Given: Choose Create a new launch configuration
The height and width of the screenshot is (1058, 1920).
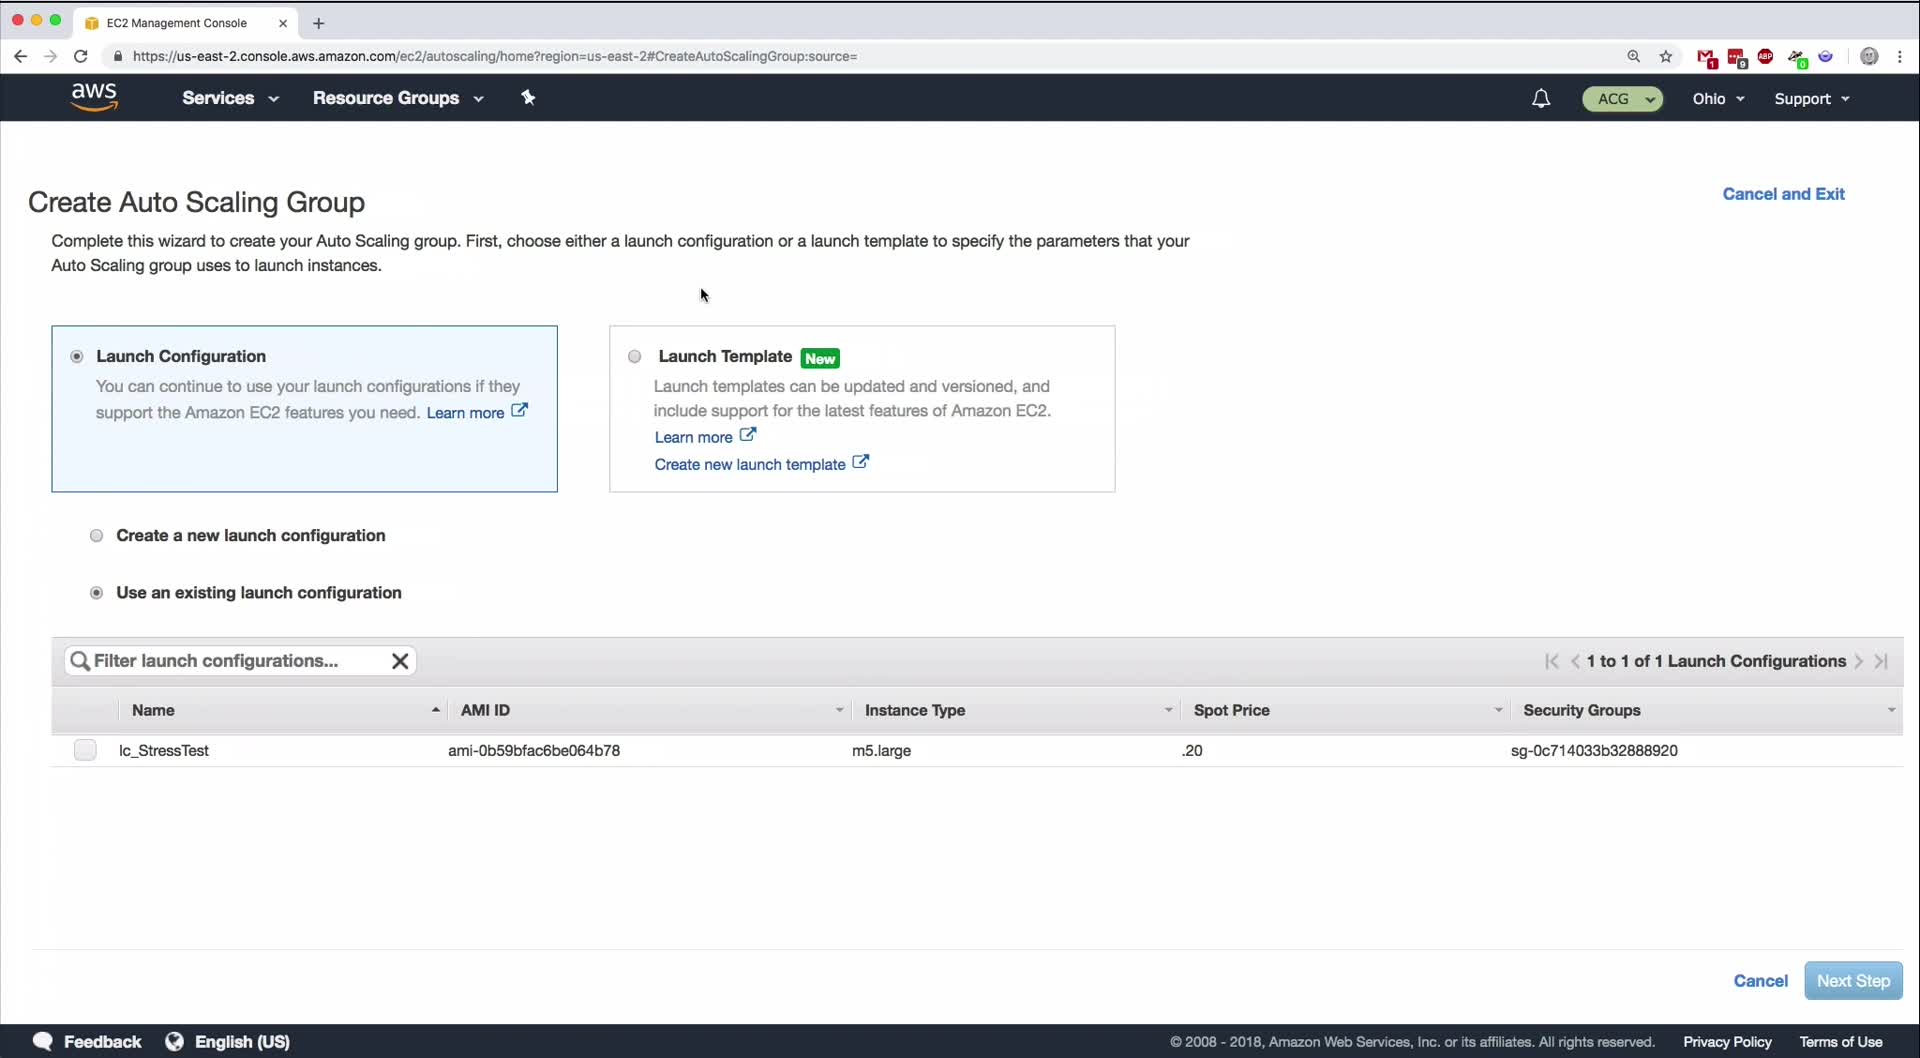Looking at the screenshot, I should coord(96,536).
